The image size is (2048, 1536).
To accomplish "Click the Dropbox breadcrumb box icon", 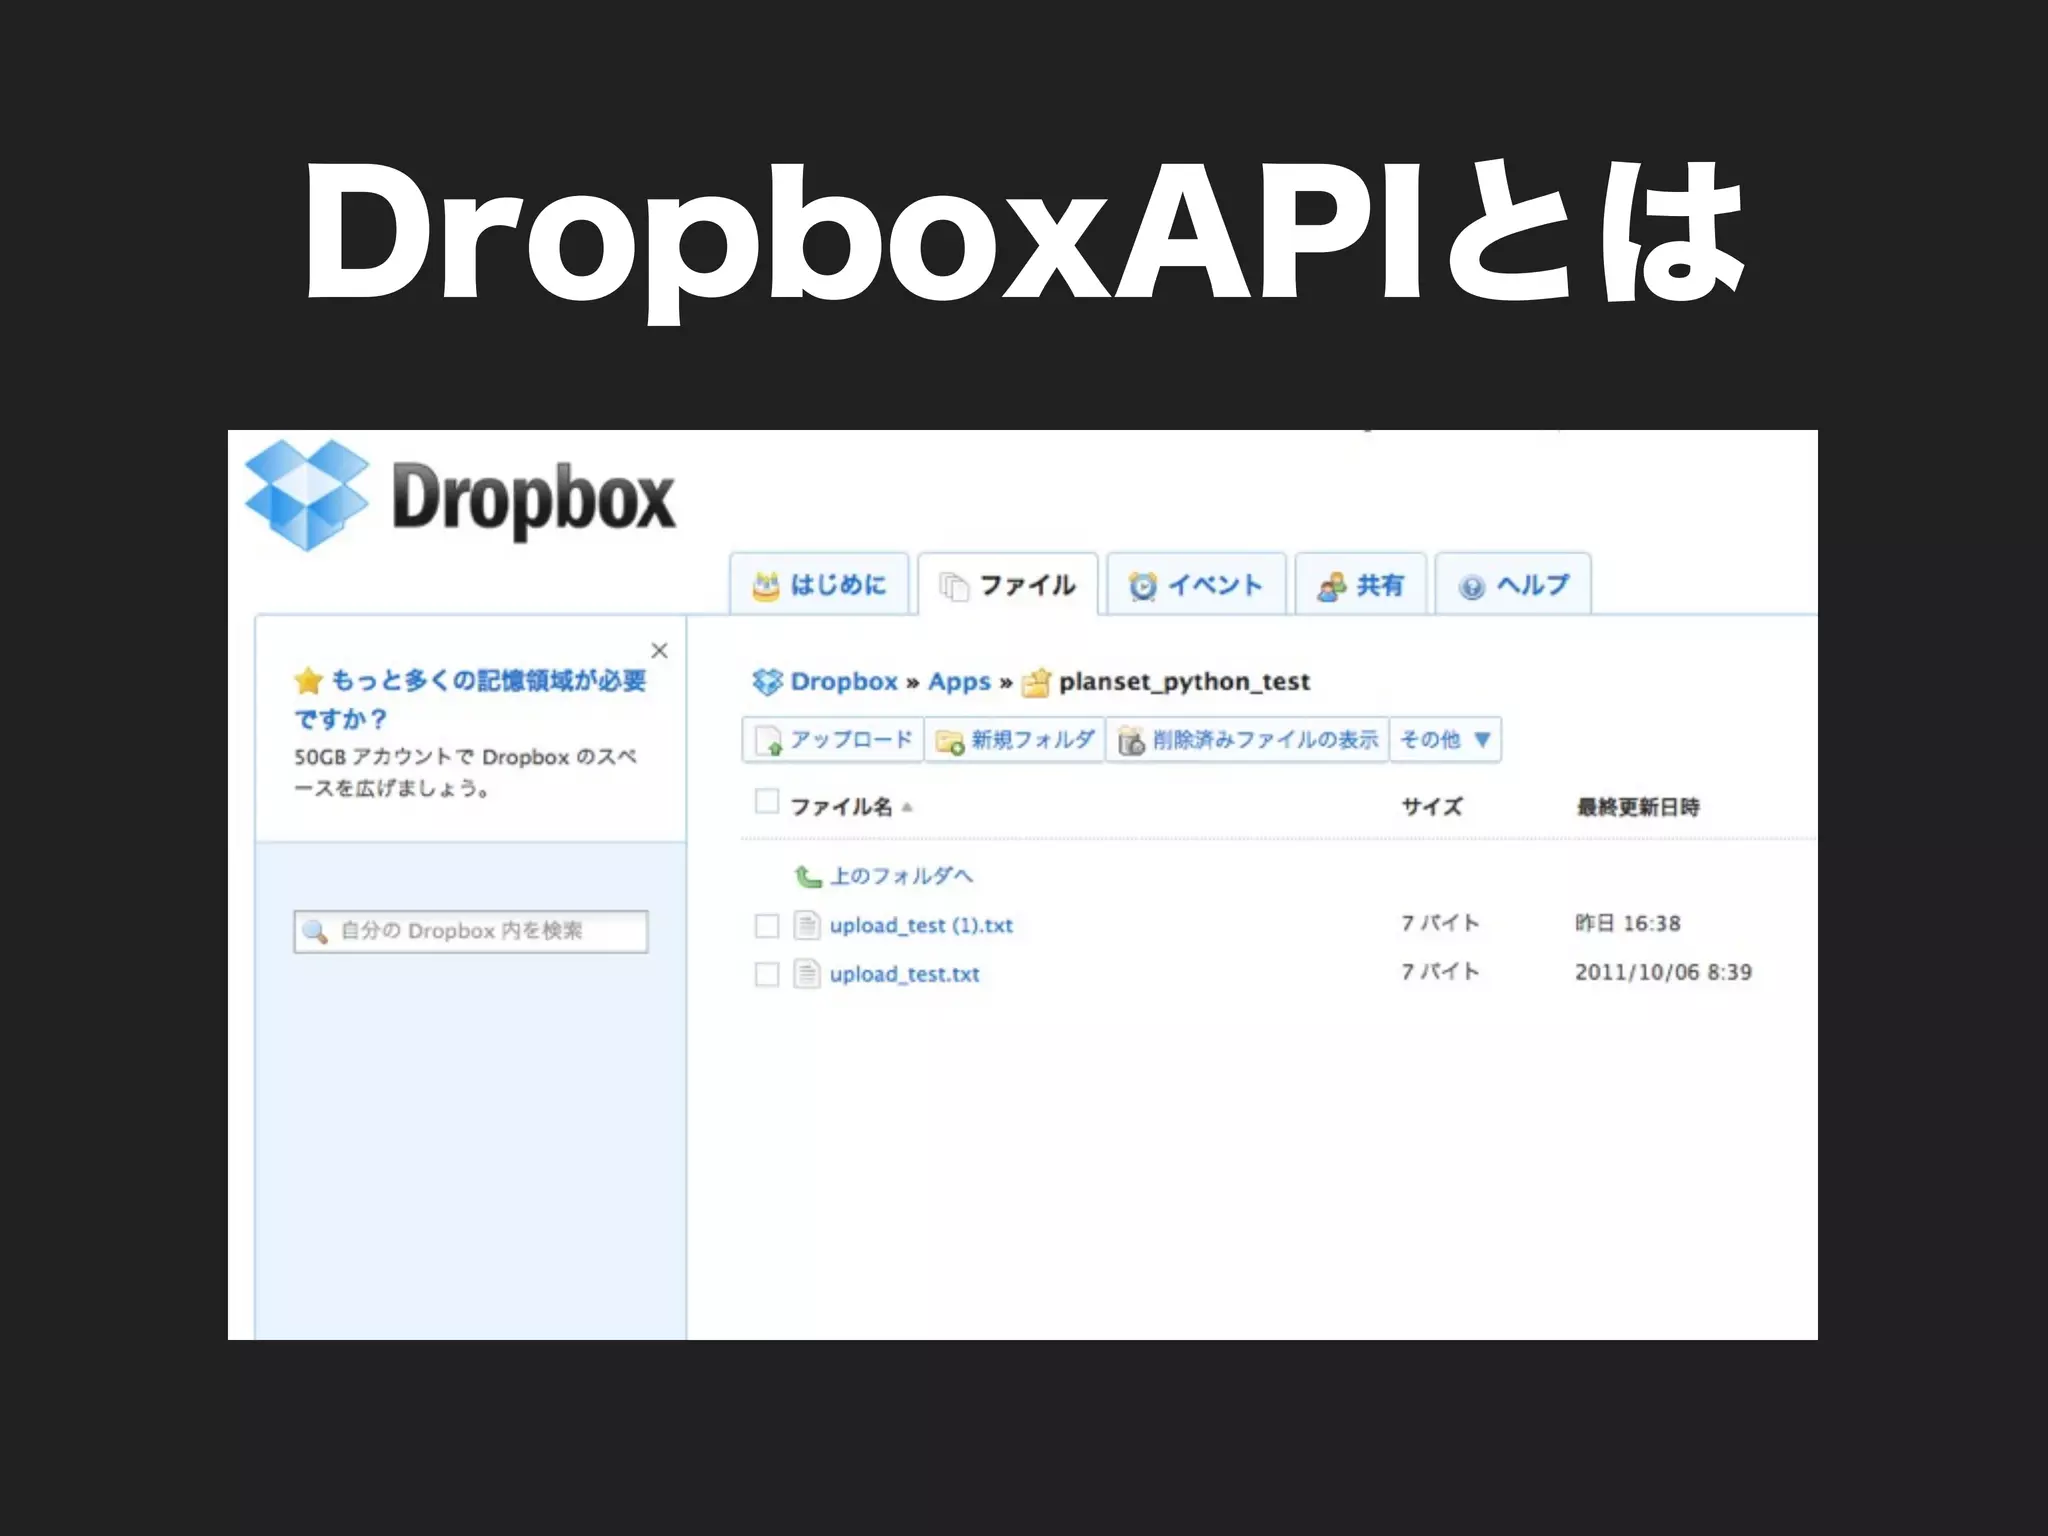I will [x=767, y=682].
